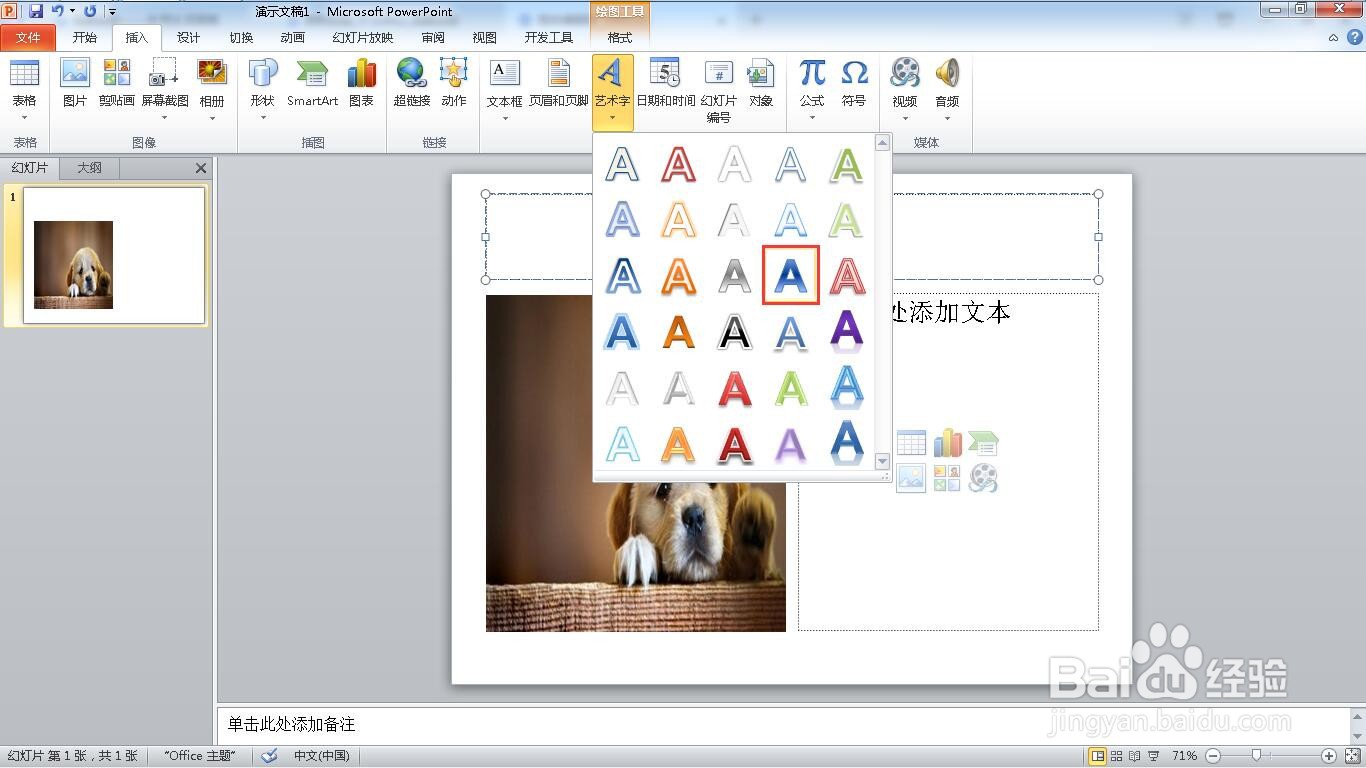Expand the 音频 audio dropdown arrow
This screenshot has width=1366, height=768.
click(947, 118)
